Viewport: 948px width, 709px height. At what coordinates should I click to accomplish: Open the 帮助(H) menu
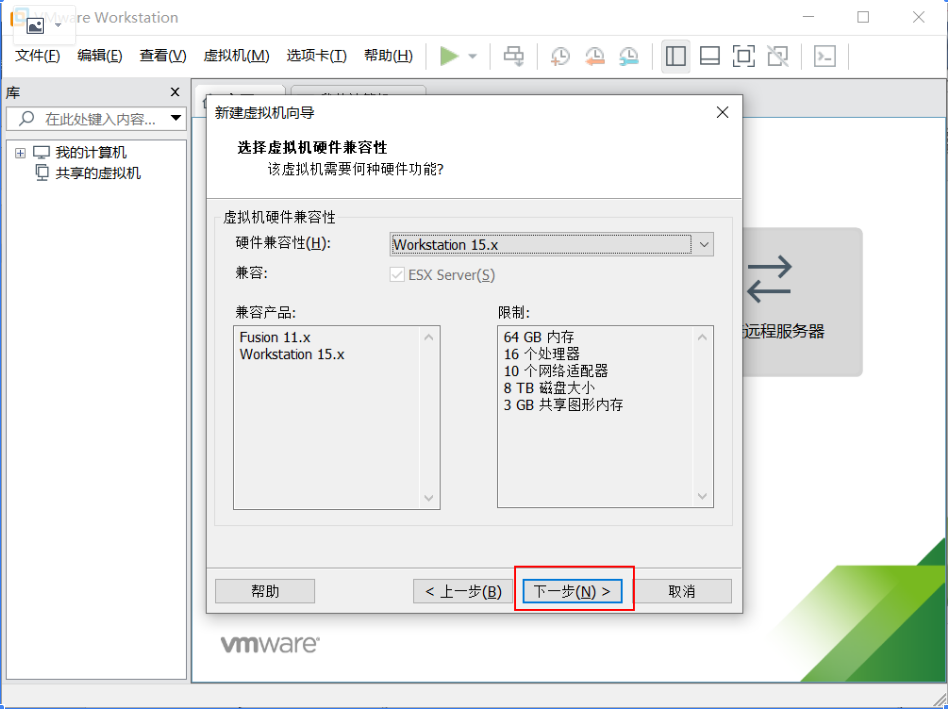click(x=388, y=56)
